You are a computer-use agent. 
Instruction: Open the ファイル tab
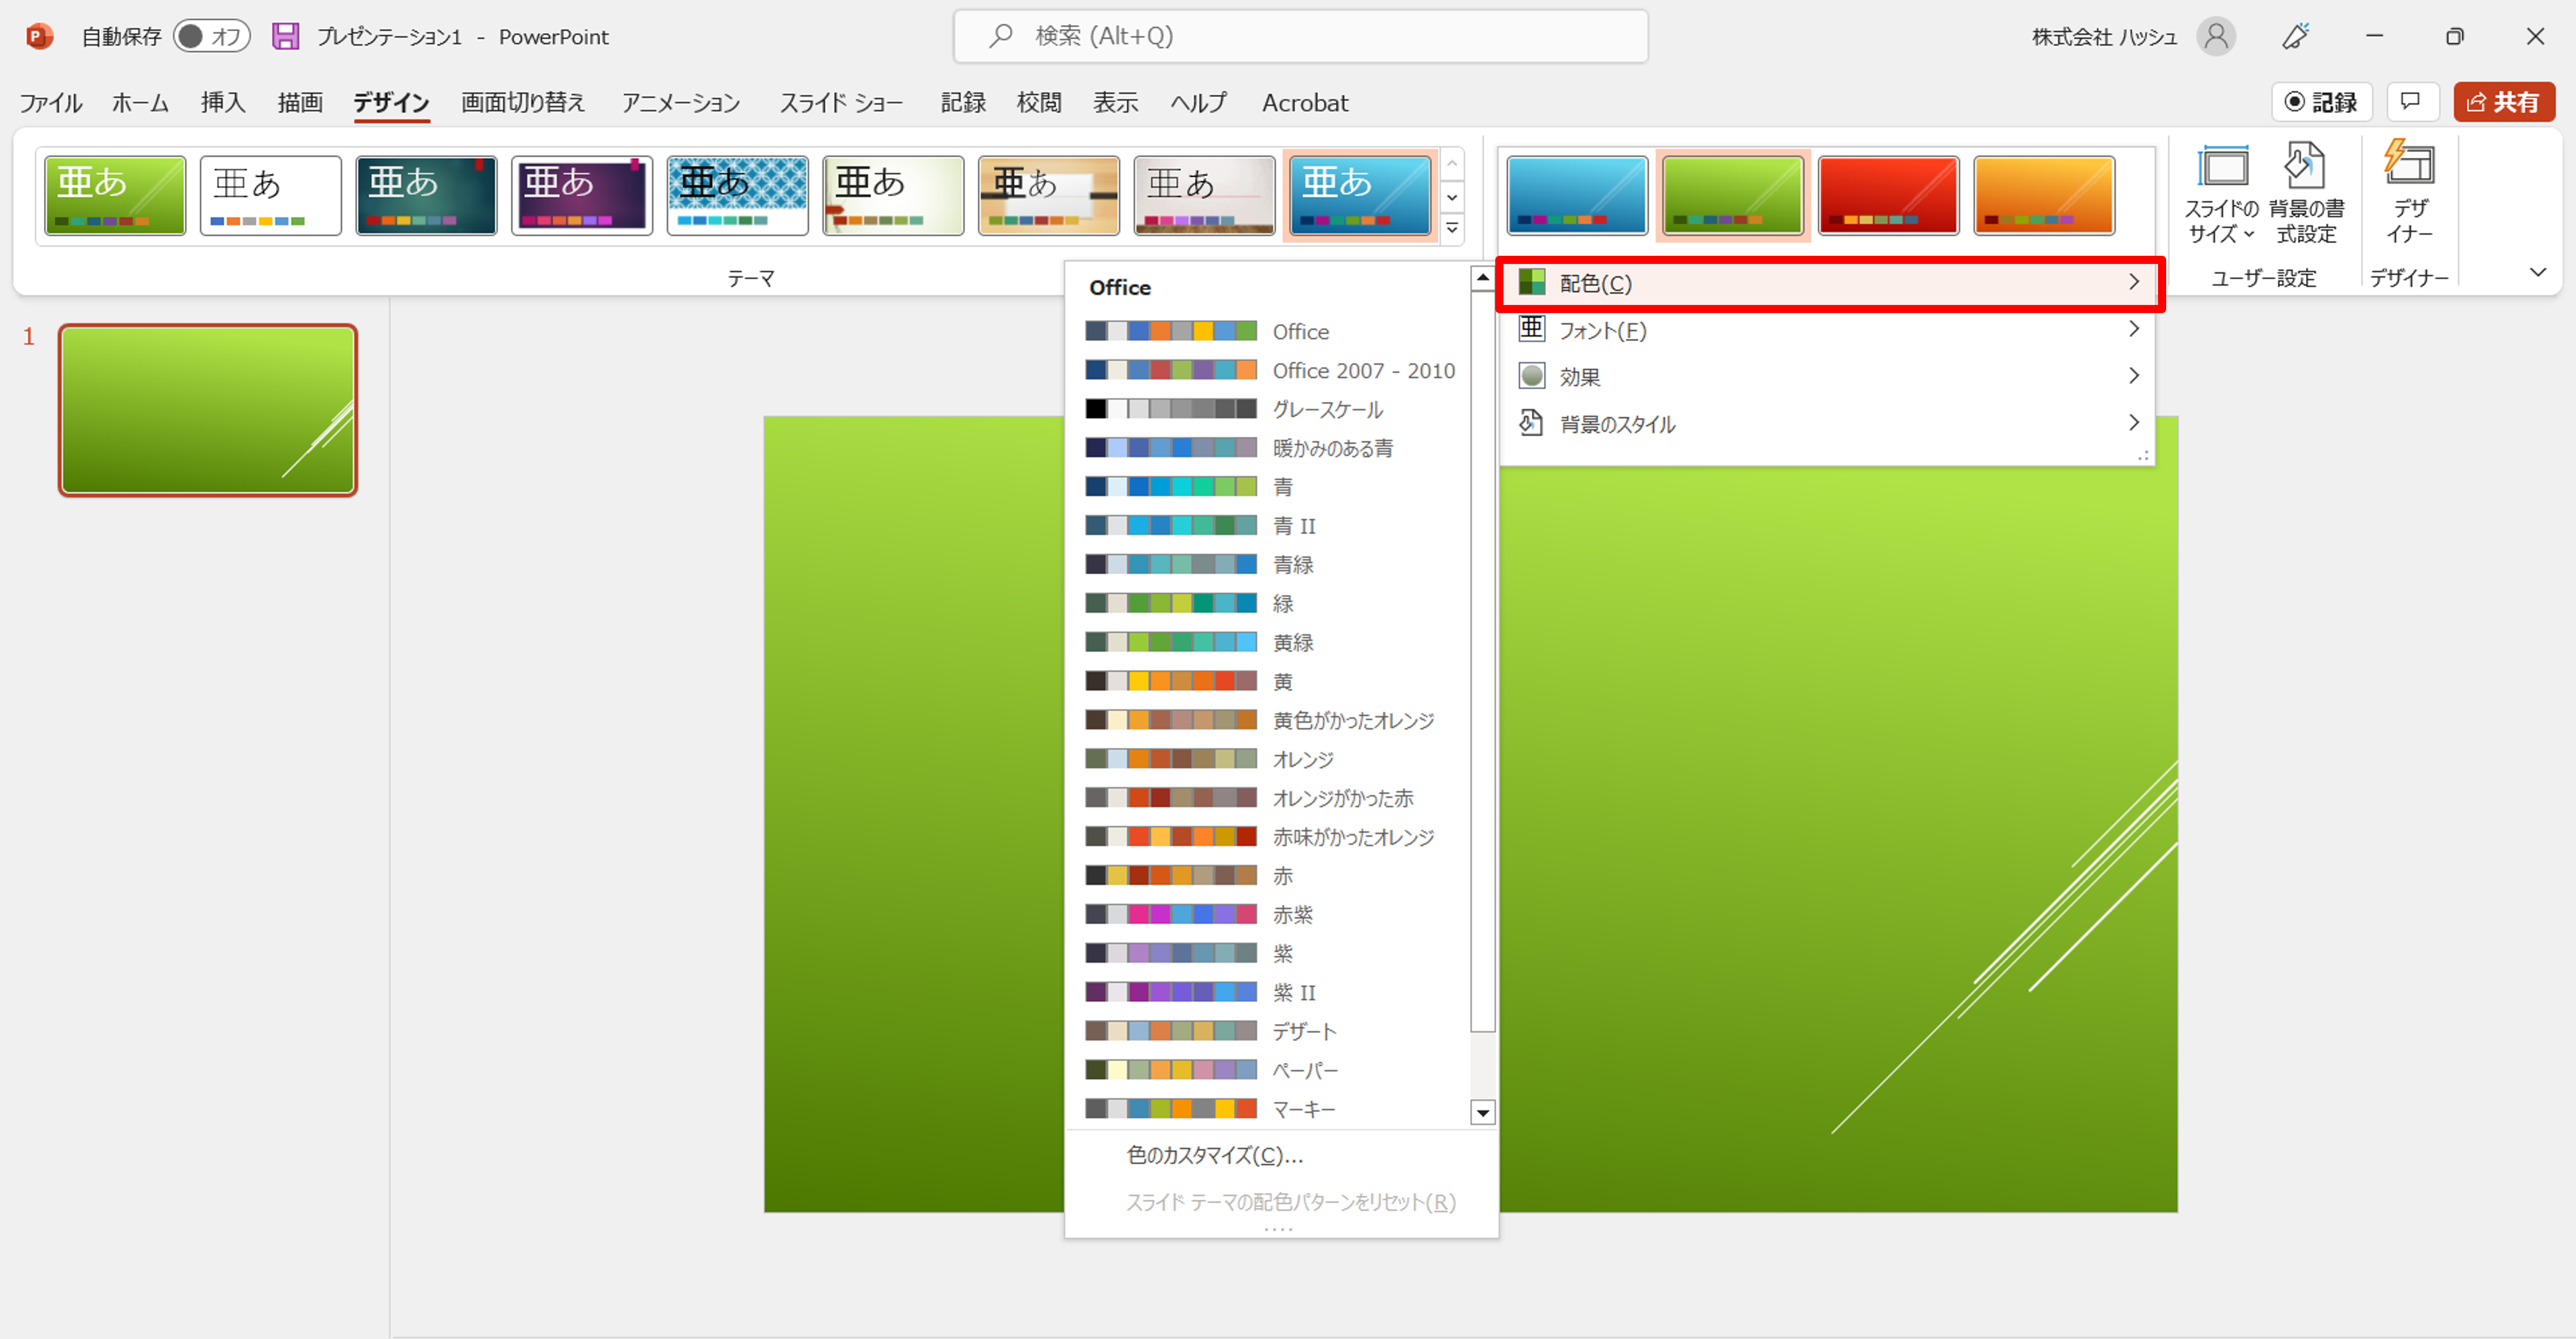pyautogui.click(x=51, y=103)
